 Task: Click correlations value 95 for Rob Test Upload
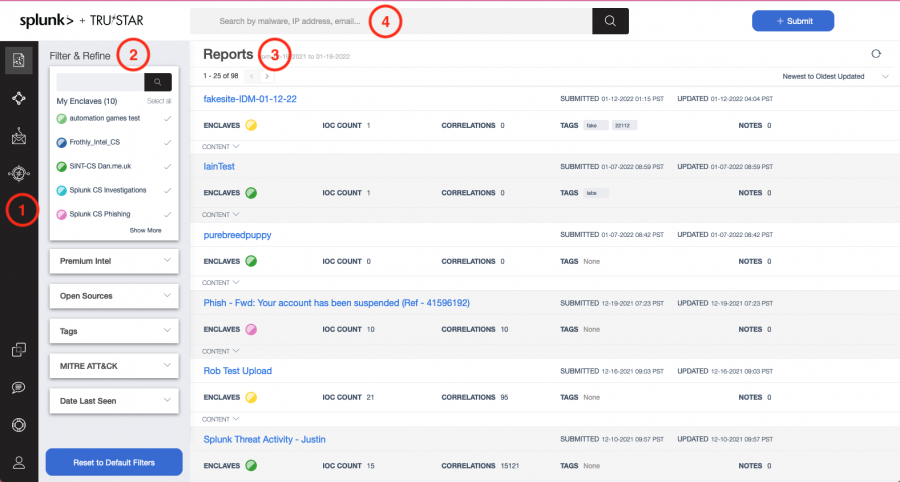[x=504, y=397]
